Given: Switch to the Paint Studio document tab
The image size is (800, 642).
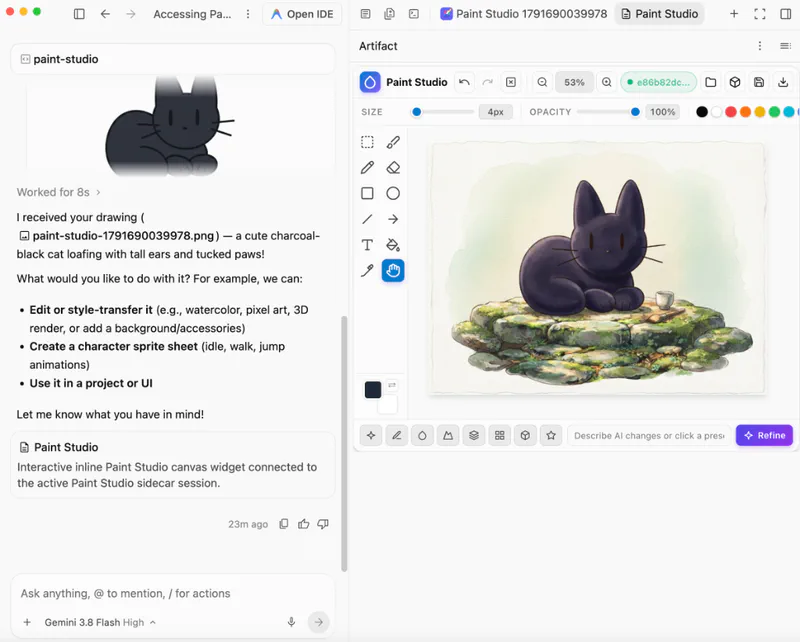Looking at the screenshot, I should [660, 14].
